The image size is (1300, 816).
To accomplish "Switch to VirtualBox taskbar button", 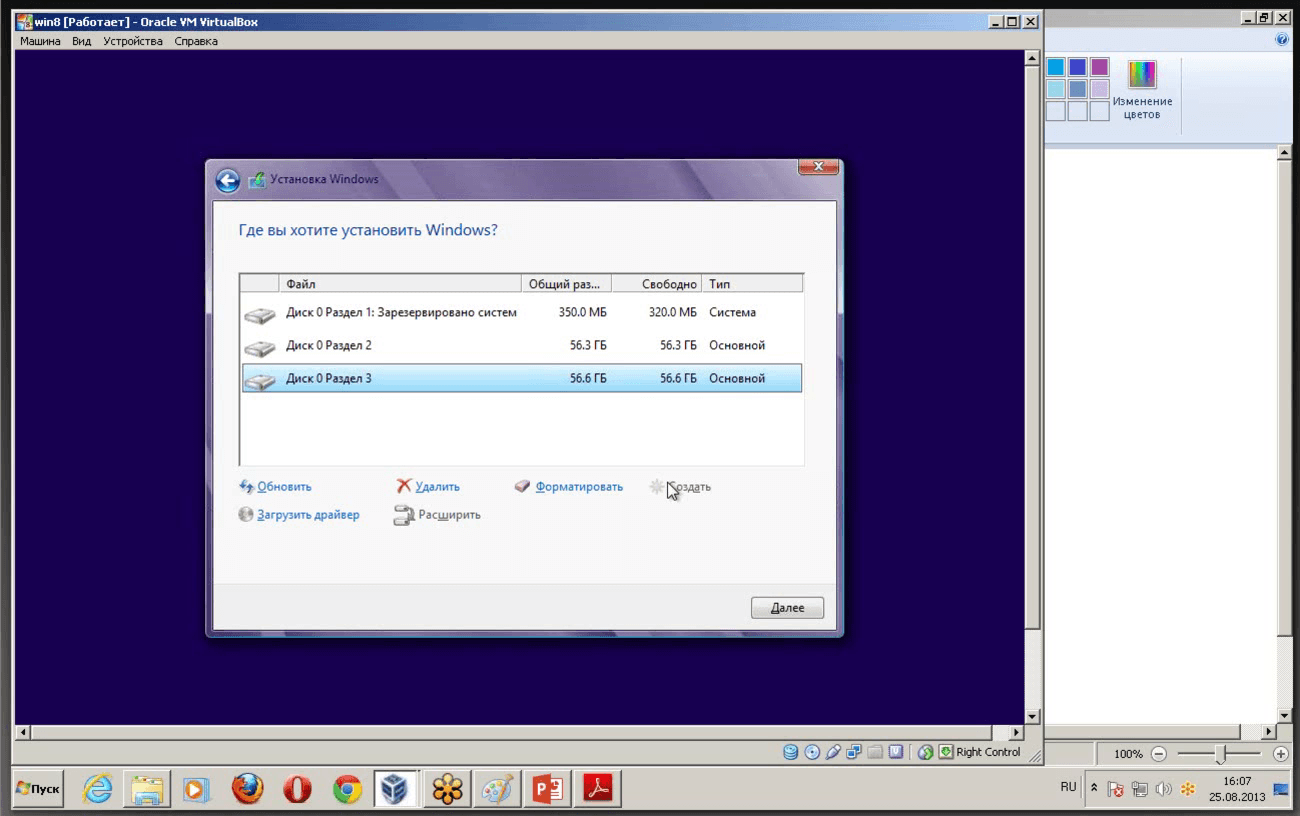I will (397, 789).
